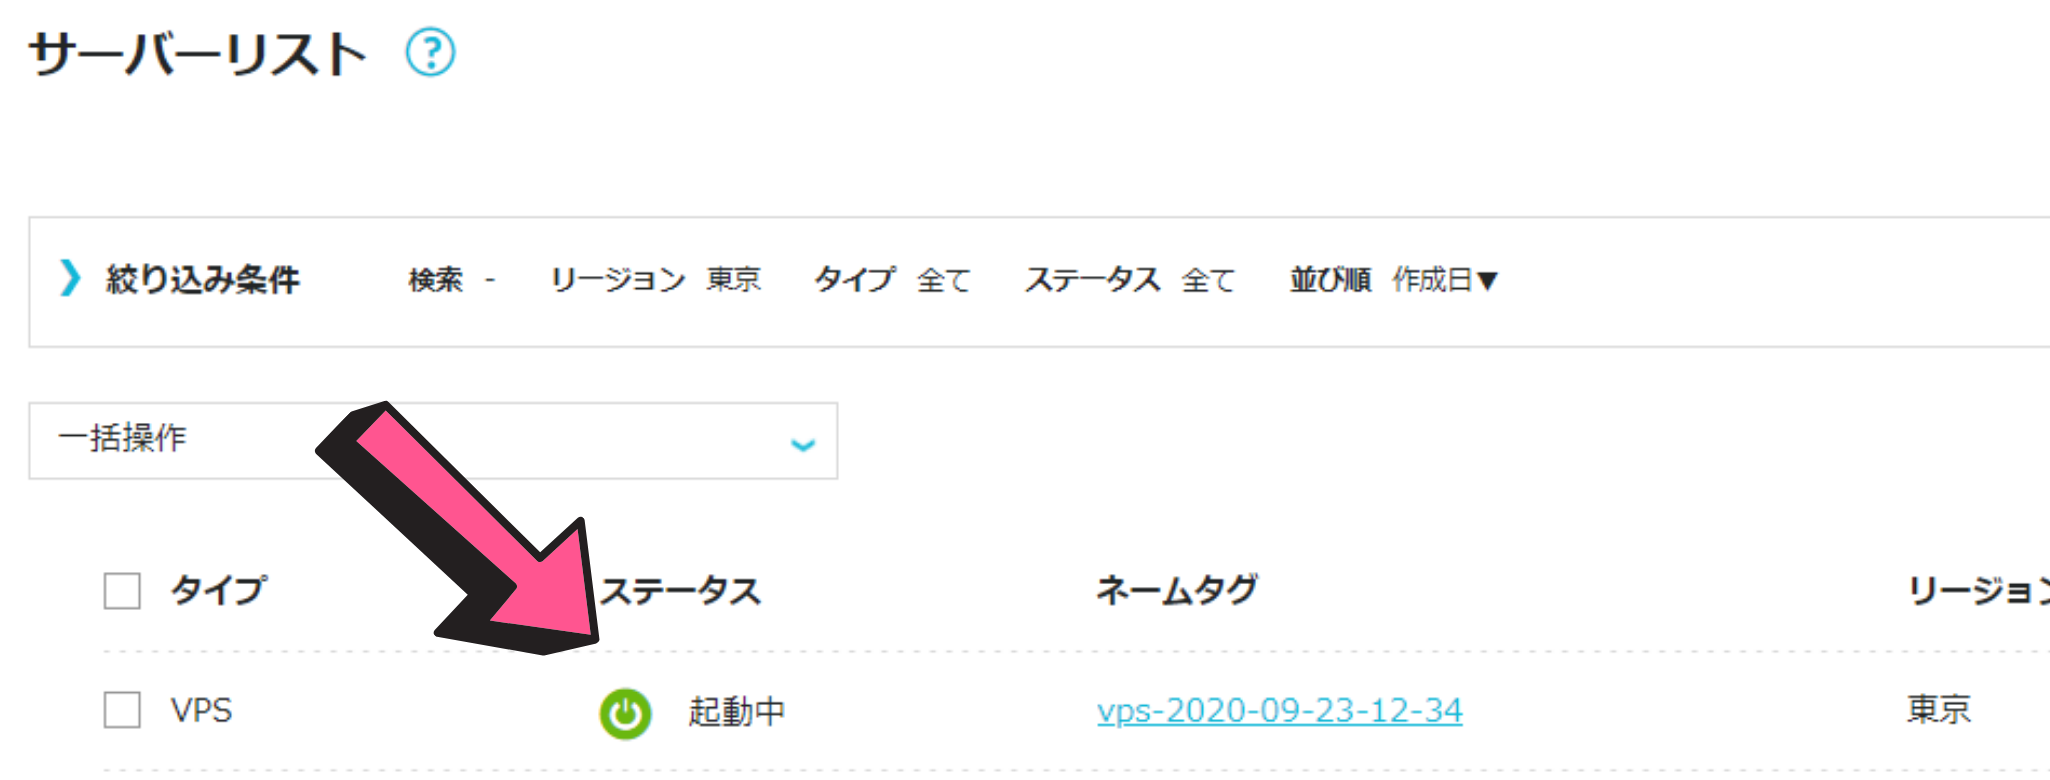Click the green power status icon
Image resolution: width=2050 pixels, height=780 pixels.
click(625, 713)
